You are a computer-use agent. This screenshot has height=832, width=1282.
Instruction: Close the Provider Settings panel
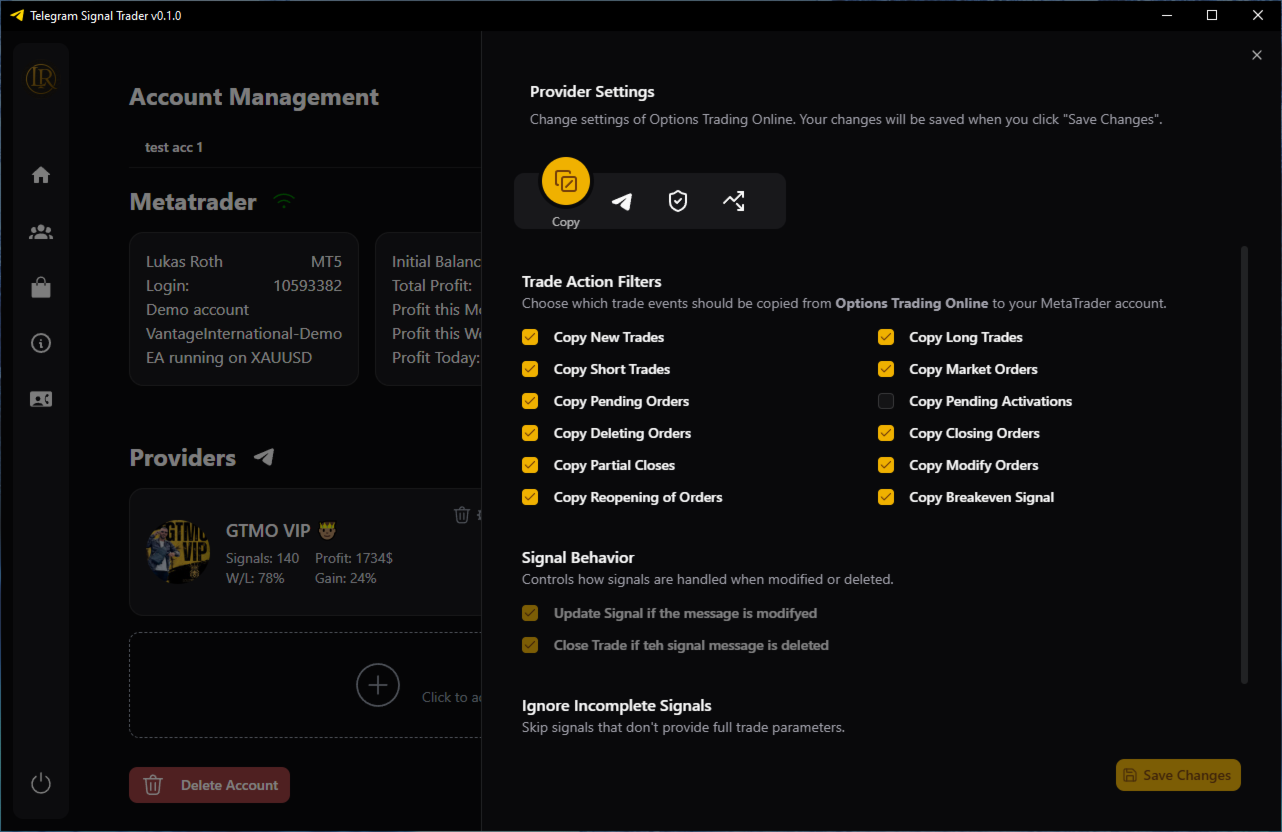[x=1257, y=55]
